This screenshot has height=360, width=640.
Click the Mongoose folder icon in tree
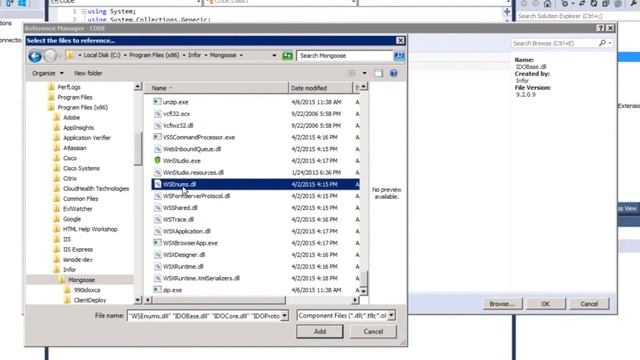tap(62, 280)
